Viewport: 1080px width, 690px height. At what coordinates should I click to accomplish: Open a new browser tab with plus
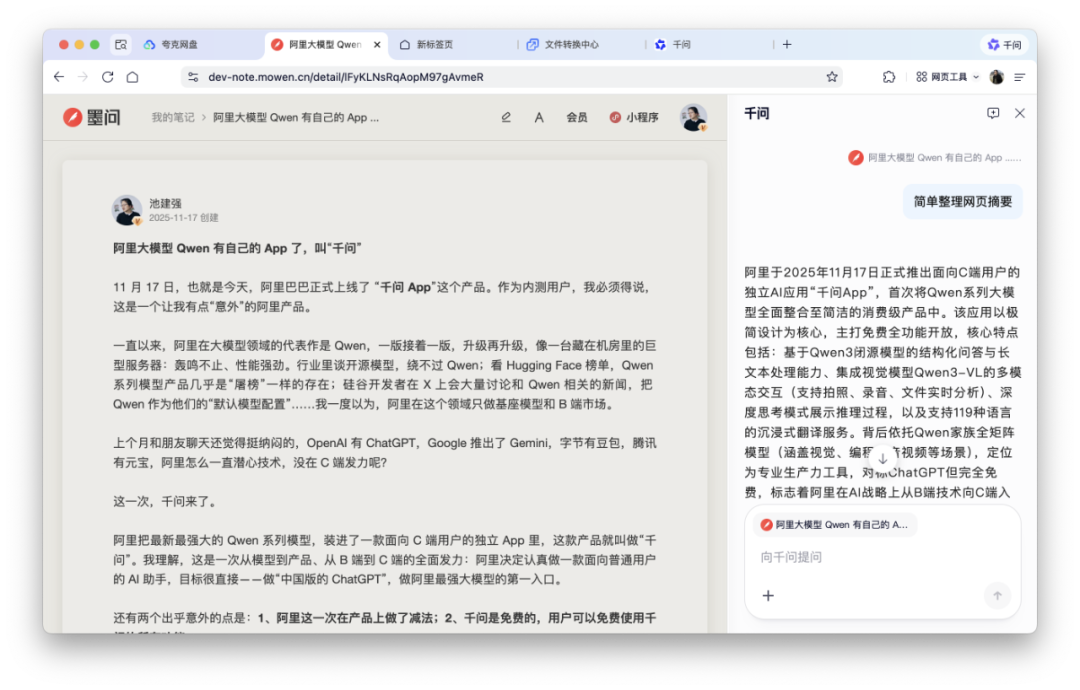787,45
